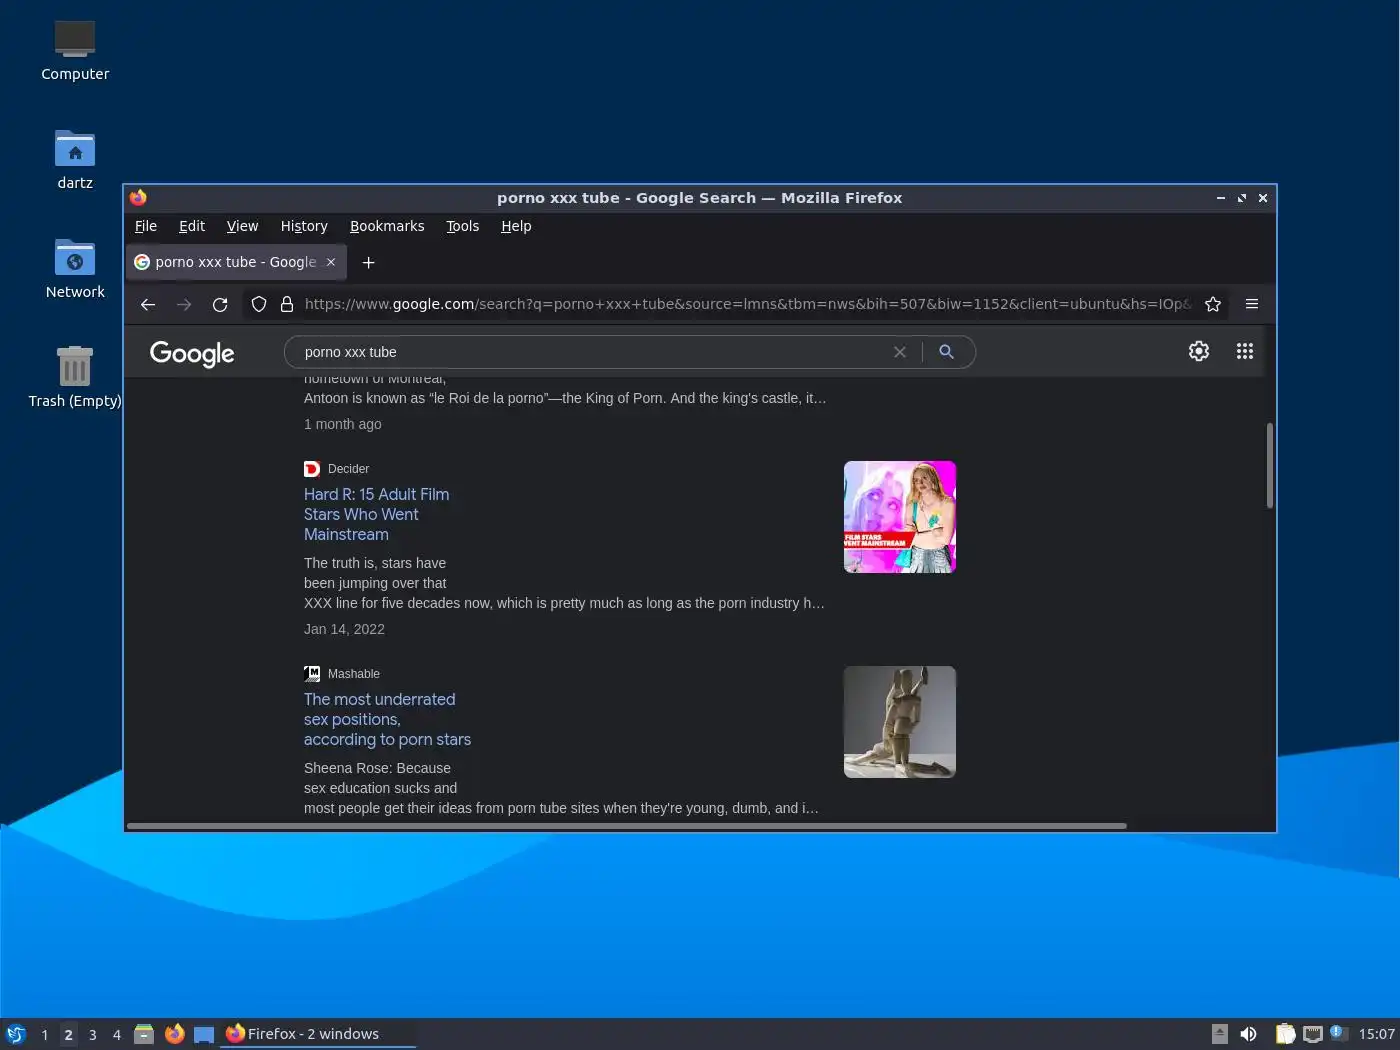The width and height of the screenshot is (1400, 1050).
Task: Click the 'Jan 14, 2022' date text
Action: coord(344,629)
